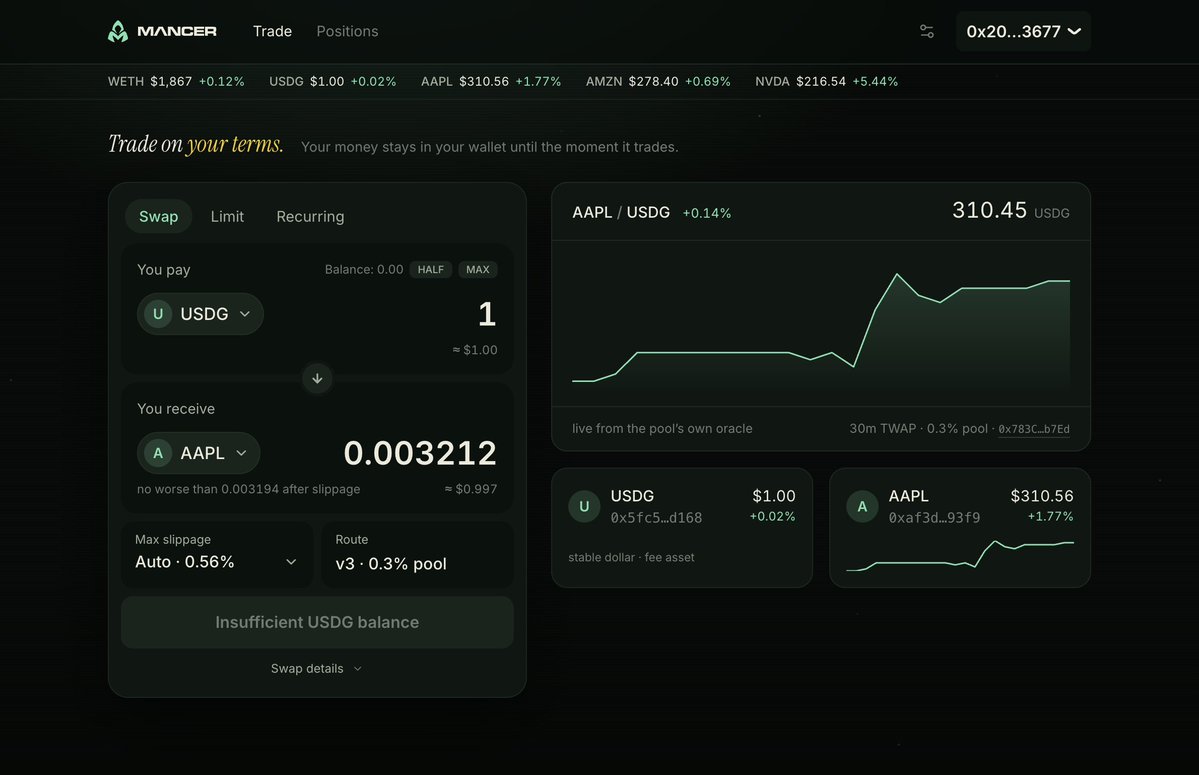
Task: Click the Route v3 · 0.3% pool box
Action: pos(418,555)
